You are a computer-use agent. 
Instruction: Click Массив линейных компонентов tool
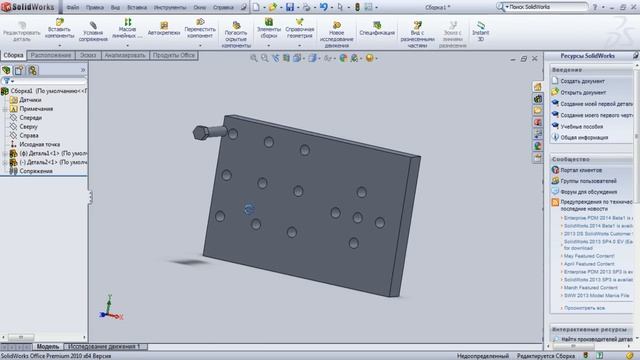(x=127, y=28)
